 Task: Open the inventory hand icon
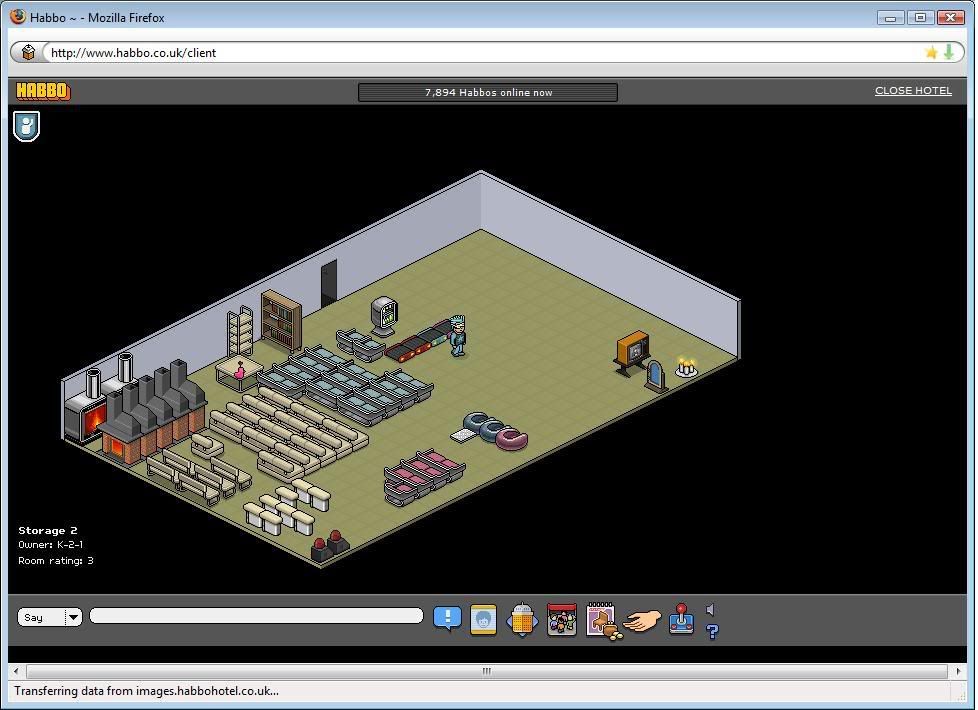tap(642, 621)
